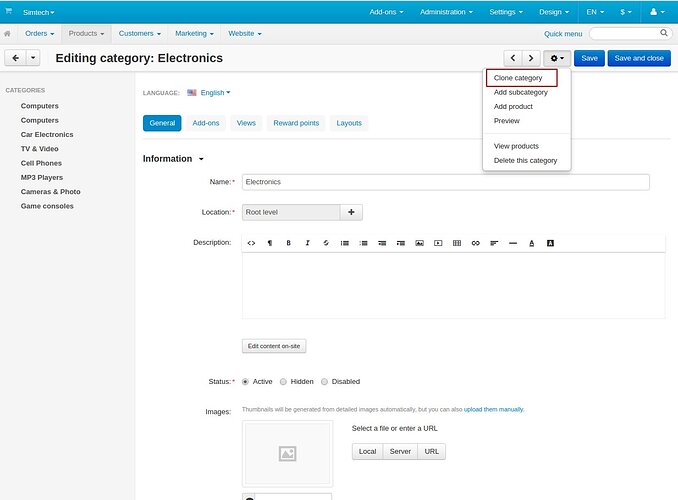The height and width of the screenshot is (500, 678).
Task: Click the plus icon beside Root level
Action: coord(351,212)
